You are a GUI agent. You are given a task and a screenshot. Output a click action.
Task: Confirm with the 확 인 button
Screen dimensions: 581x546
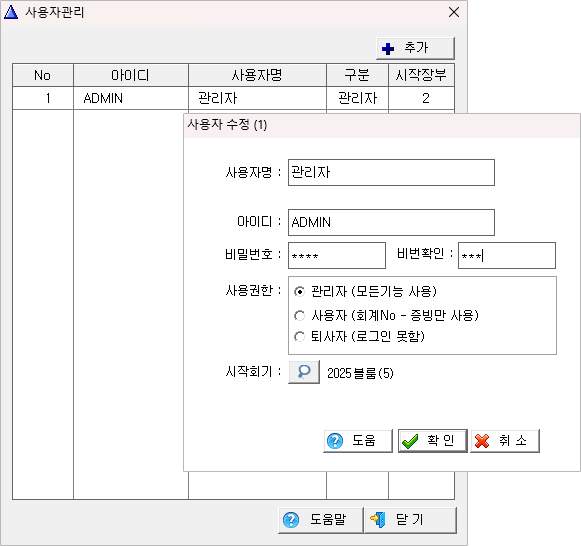(433, 441)
